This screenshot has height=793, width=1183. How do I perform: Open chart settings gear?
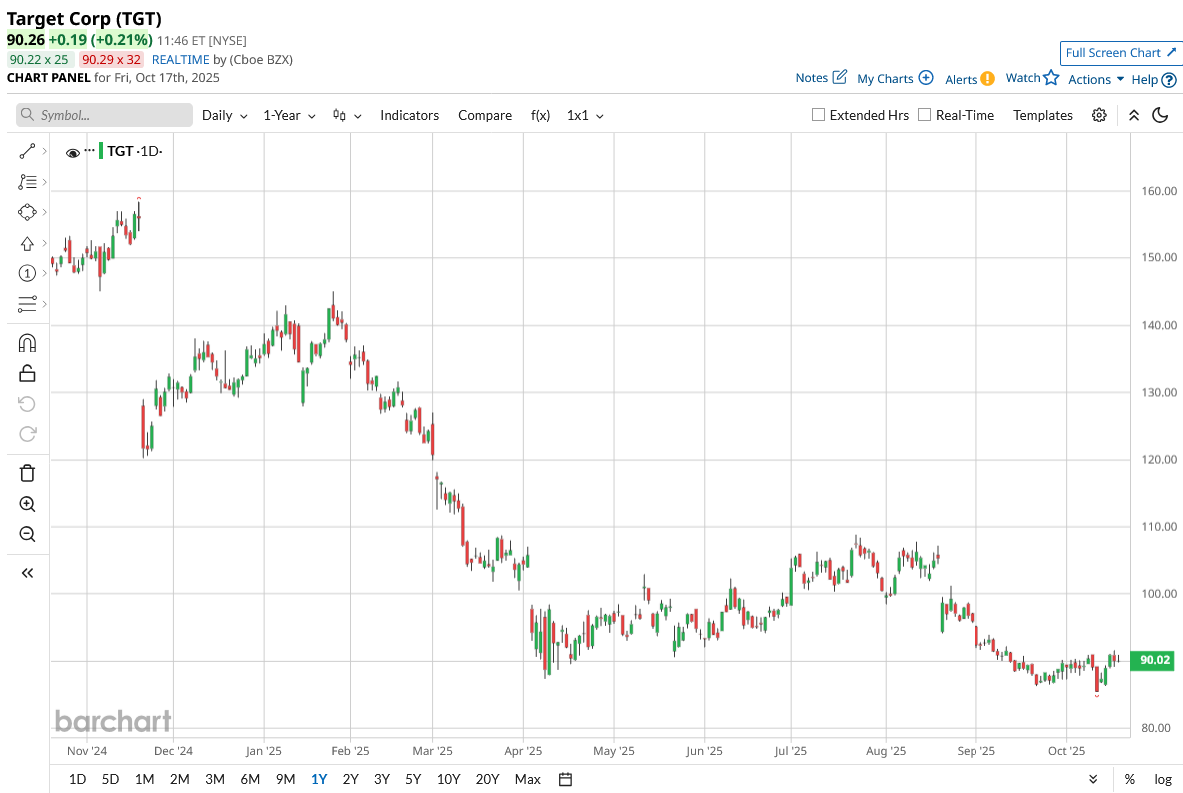pos(1099,115)
